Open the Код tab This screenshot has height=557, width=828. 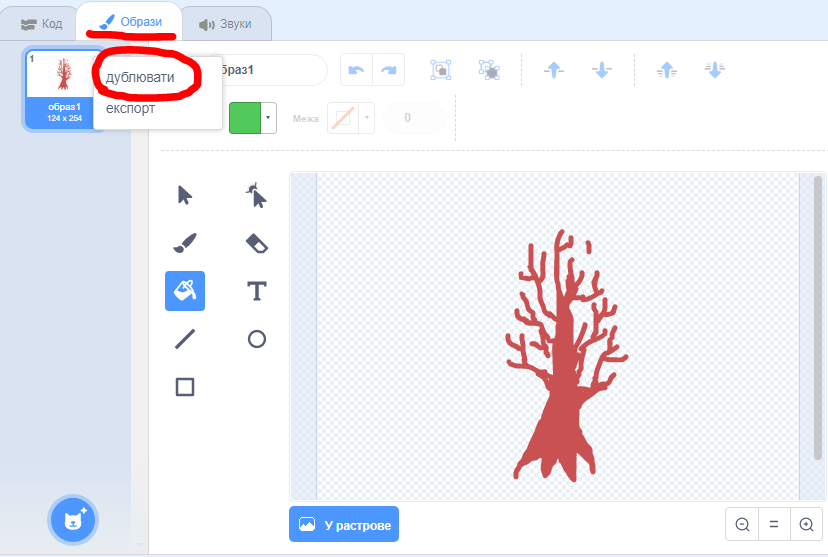click(x=41, y=24)
